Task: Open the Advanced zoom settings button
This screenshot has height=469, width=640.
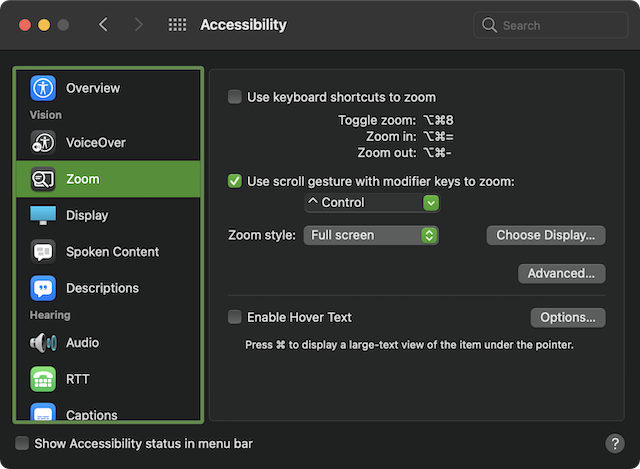Action: [561, 273]
